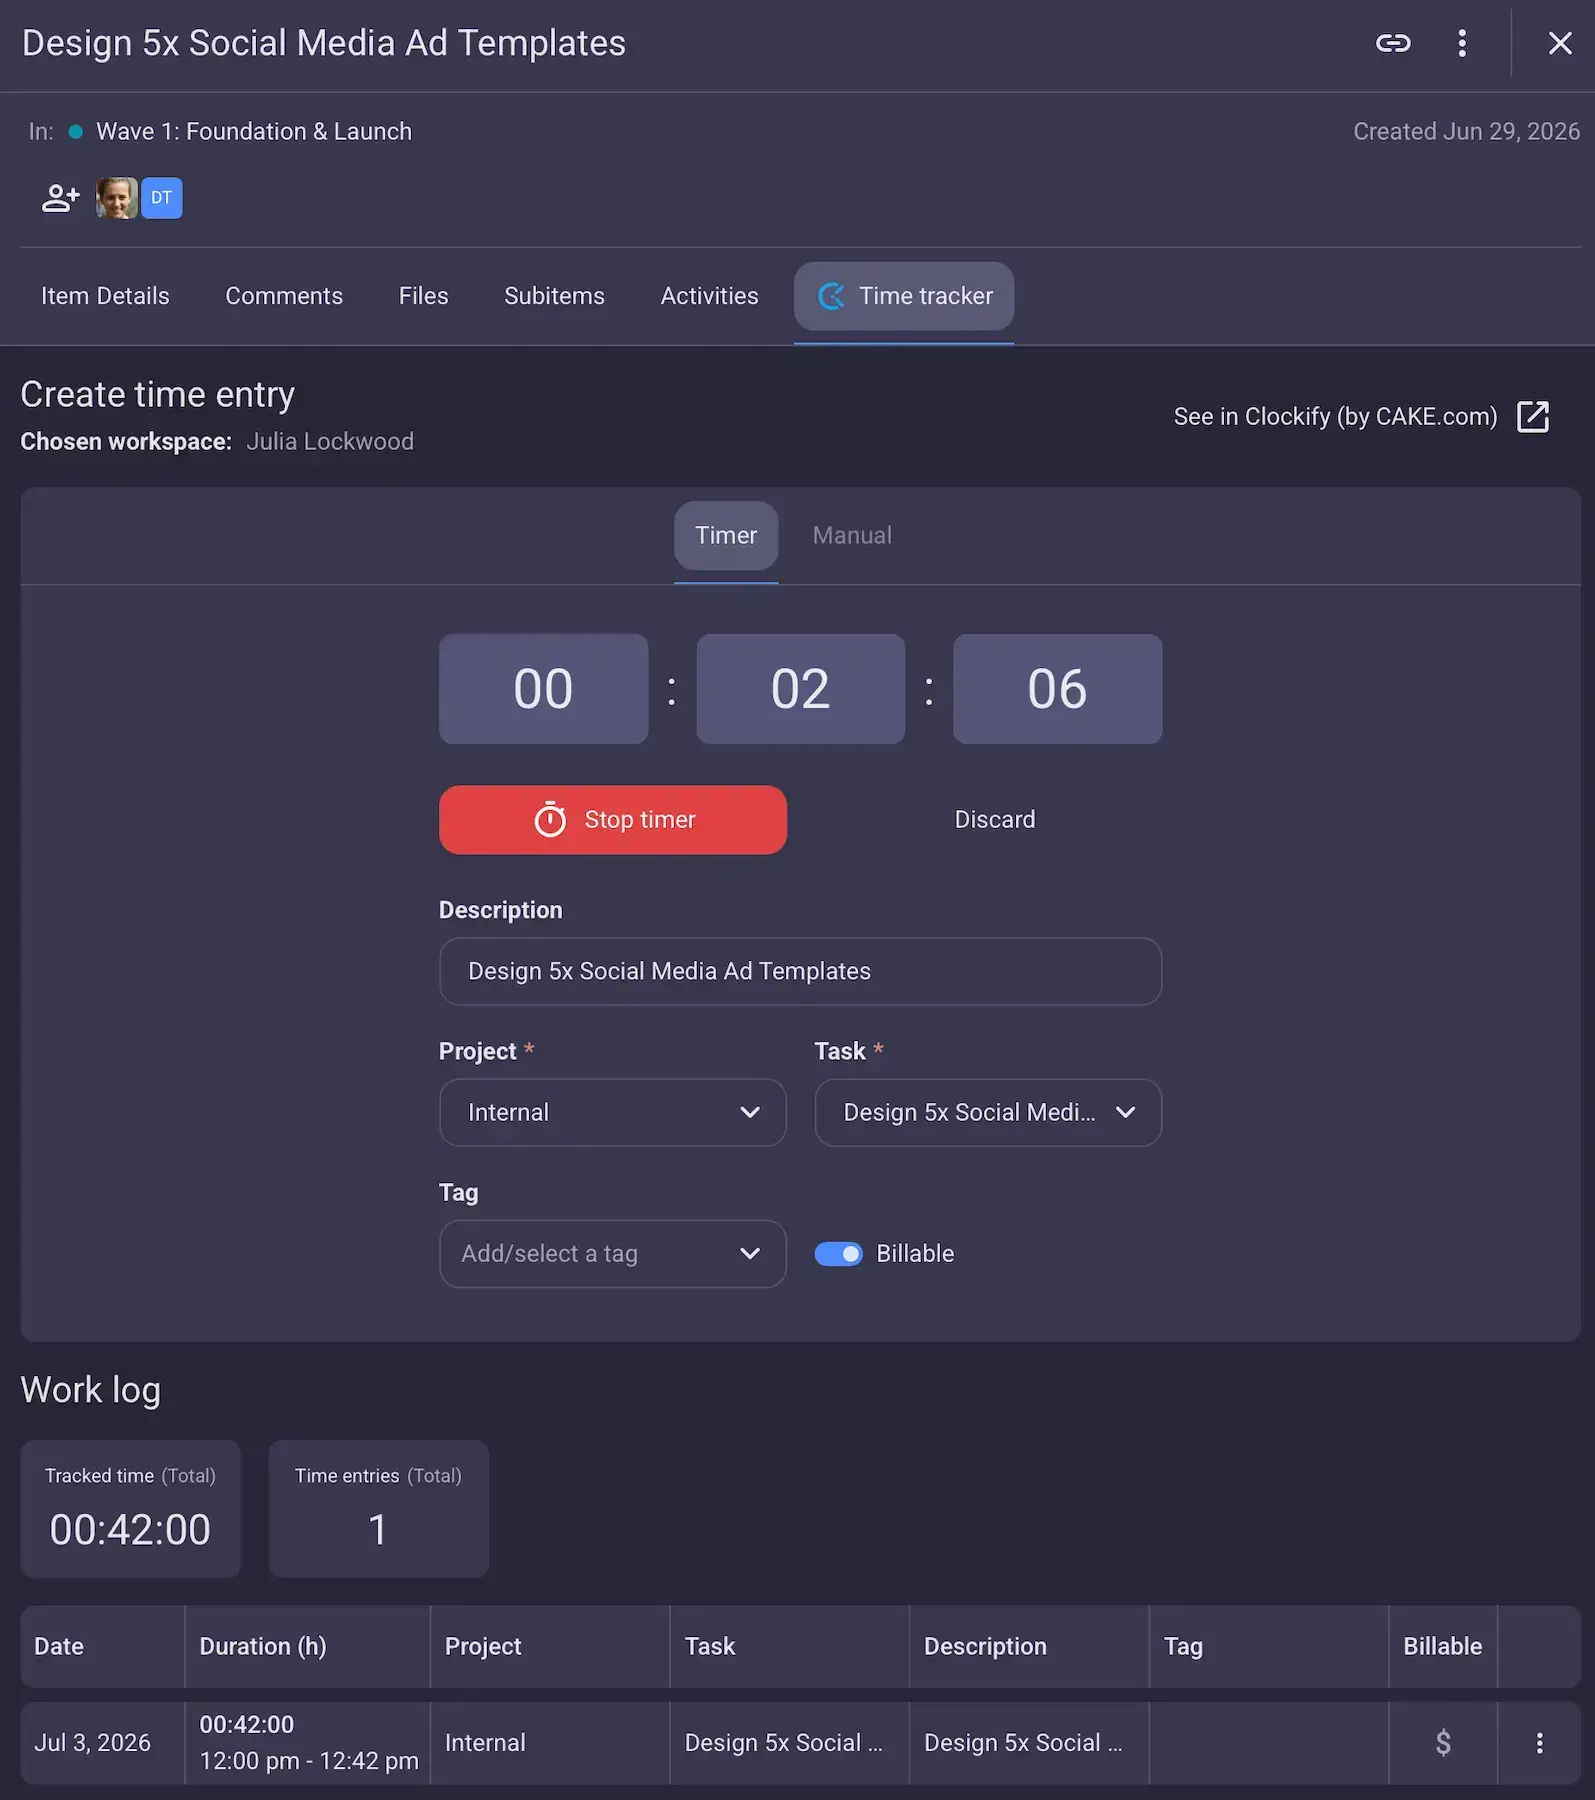This screenshot has height=1800, width=1595.
Task: Click the DT assignee badge
Action: click(x=161, y=198)
